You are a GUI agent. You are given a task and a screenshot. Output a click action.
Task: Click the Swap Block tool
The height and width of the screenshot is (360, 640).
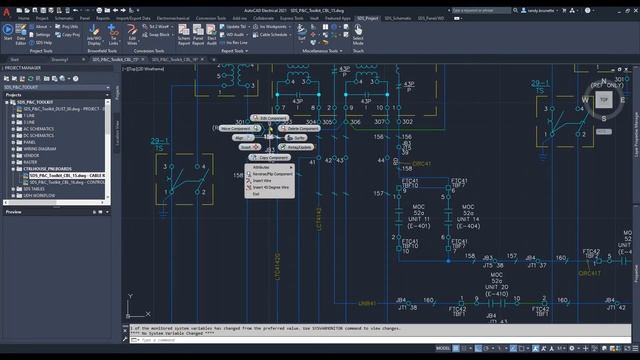[156, 35]
